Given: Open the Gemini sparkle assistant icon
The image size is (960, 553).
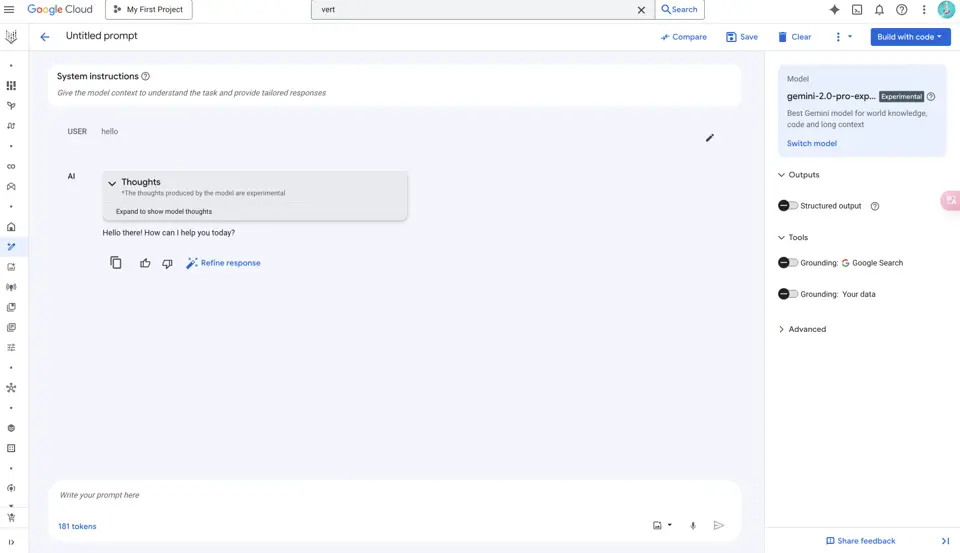Looking at the screenshot, I should click(x=834, y=10).
